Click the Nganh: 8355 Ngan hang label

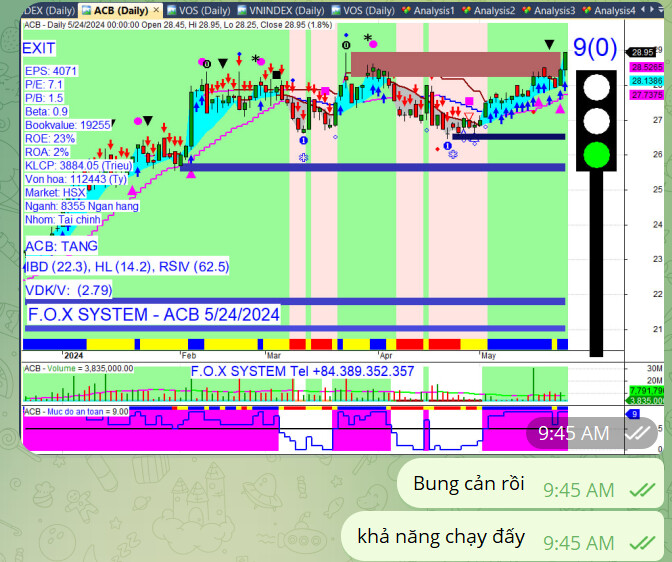click(x=81, y=206)
